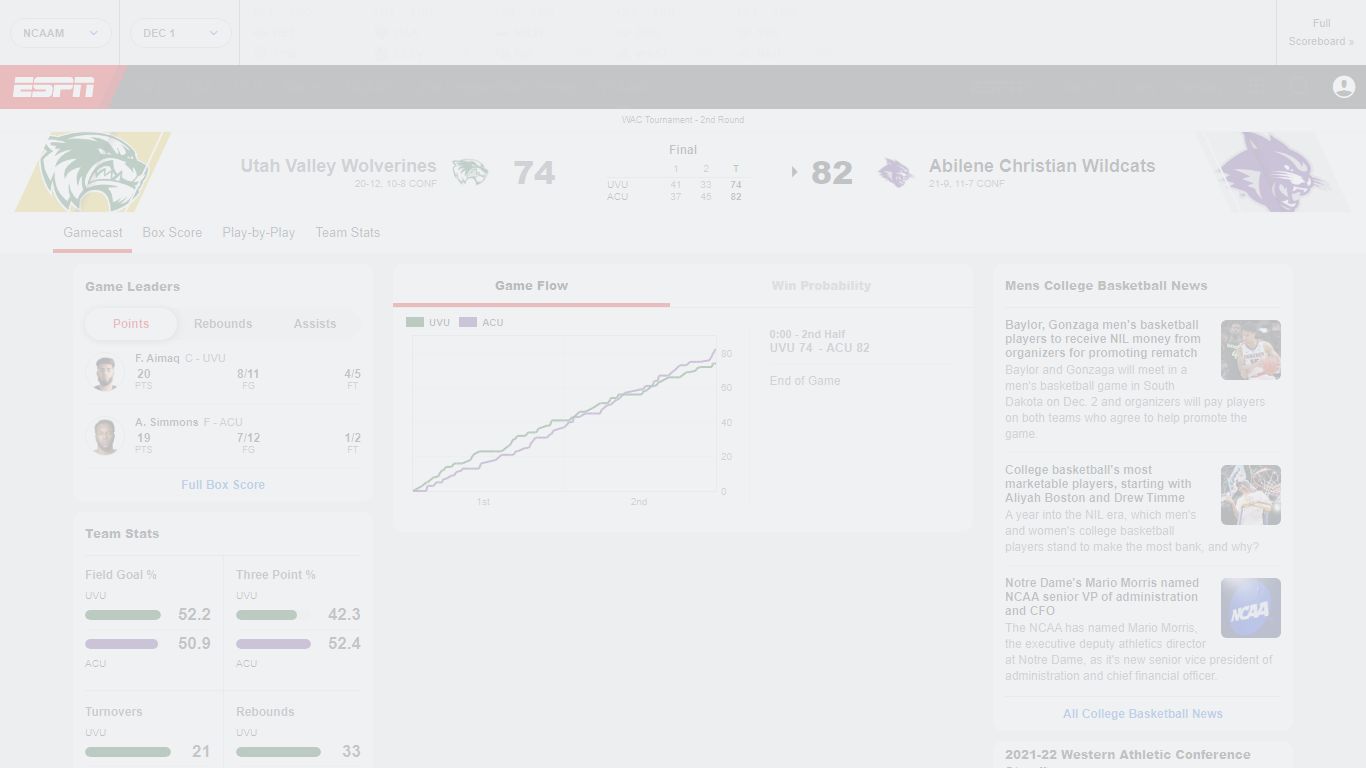Read the Notre Dame's Mario Morris article
Screen dimensions: 1366x768
pyautogui.click(x=1102, y=597)
